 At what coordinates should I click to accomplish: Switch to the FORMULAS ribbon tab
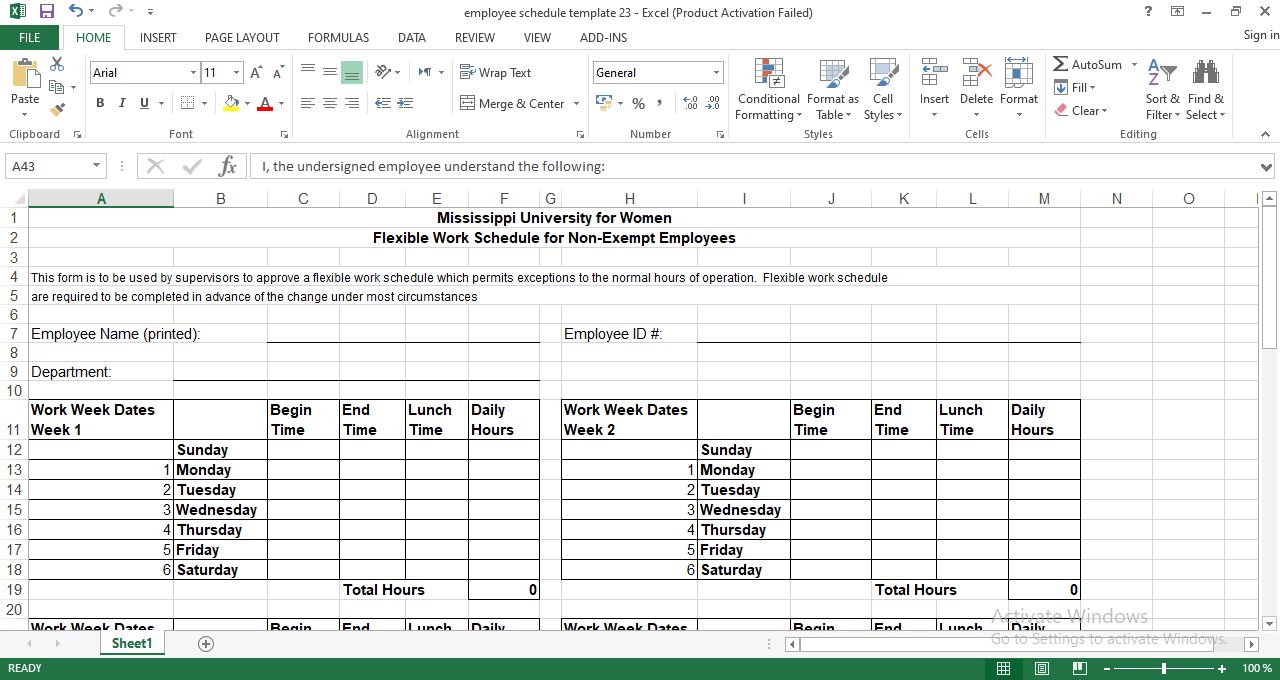[x=338, y=37]
